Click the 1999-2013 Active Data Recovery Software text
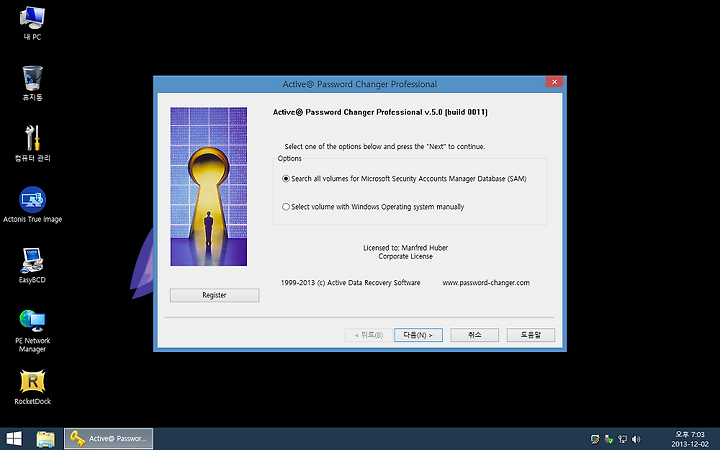This screenshot has width=720, height=450. coord(350,282)
